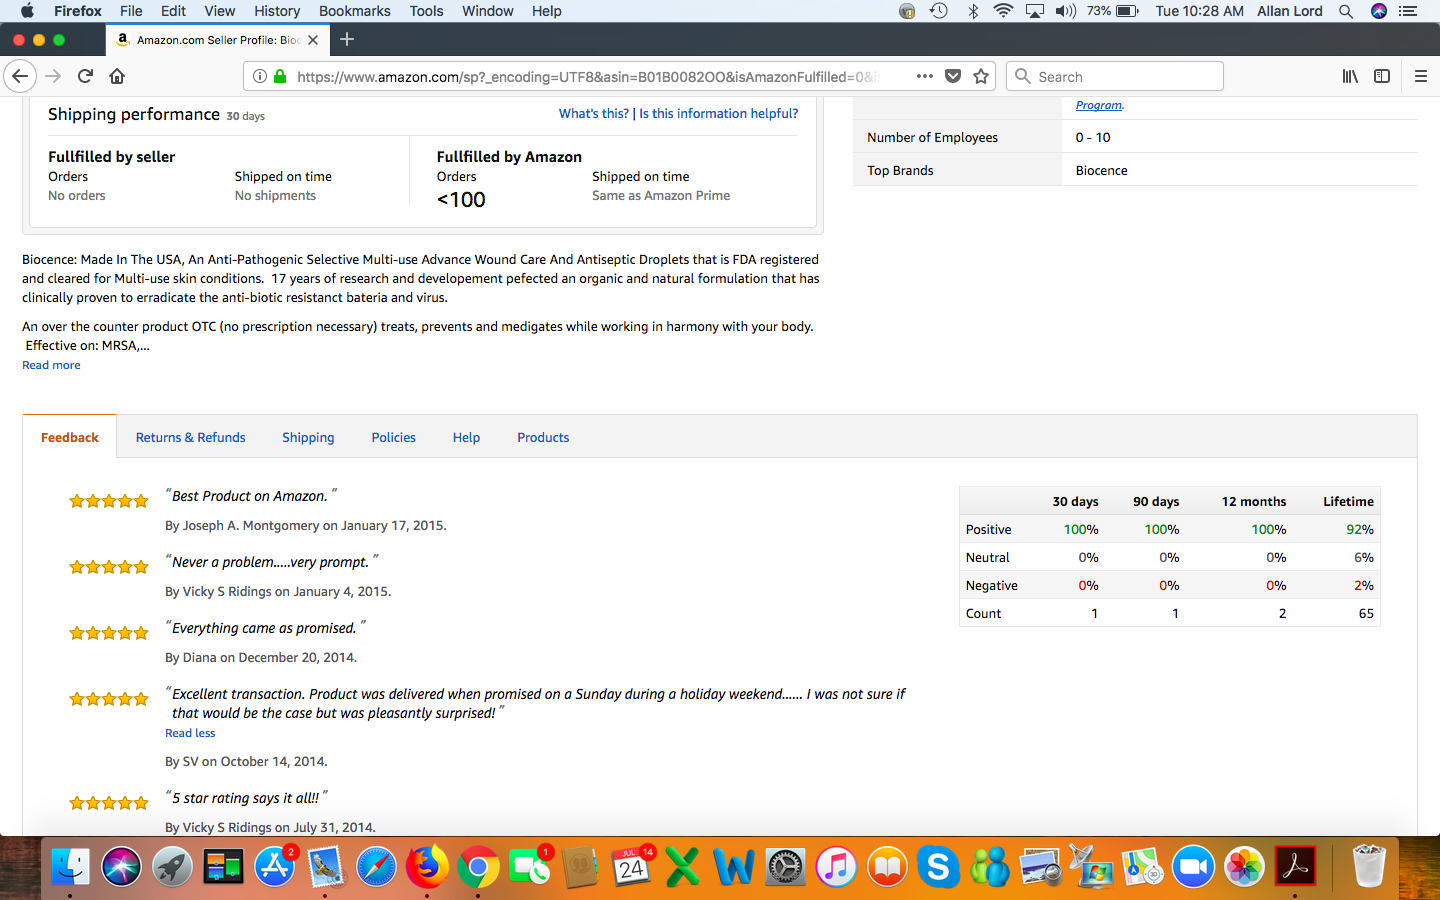The height and width of the screenshot is (900, 1440).
Task: Open Skype from the dock
Action: (x=938, y=867)
